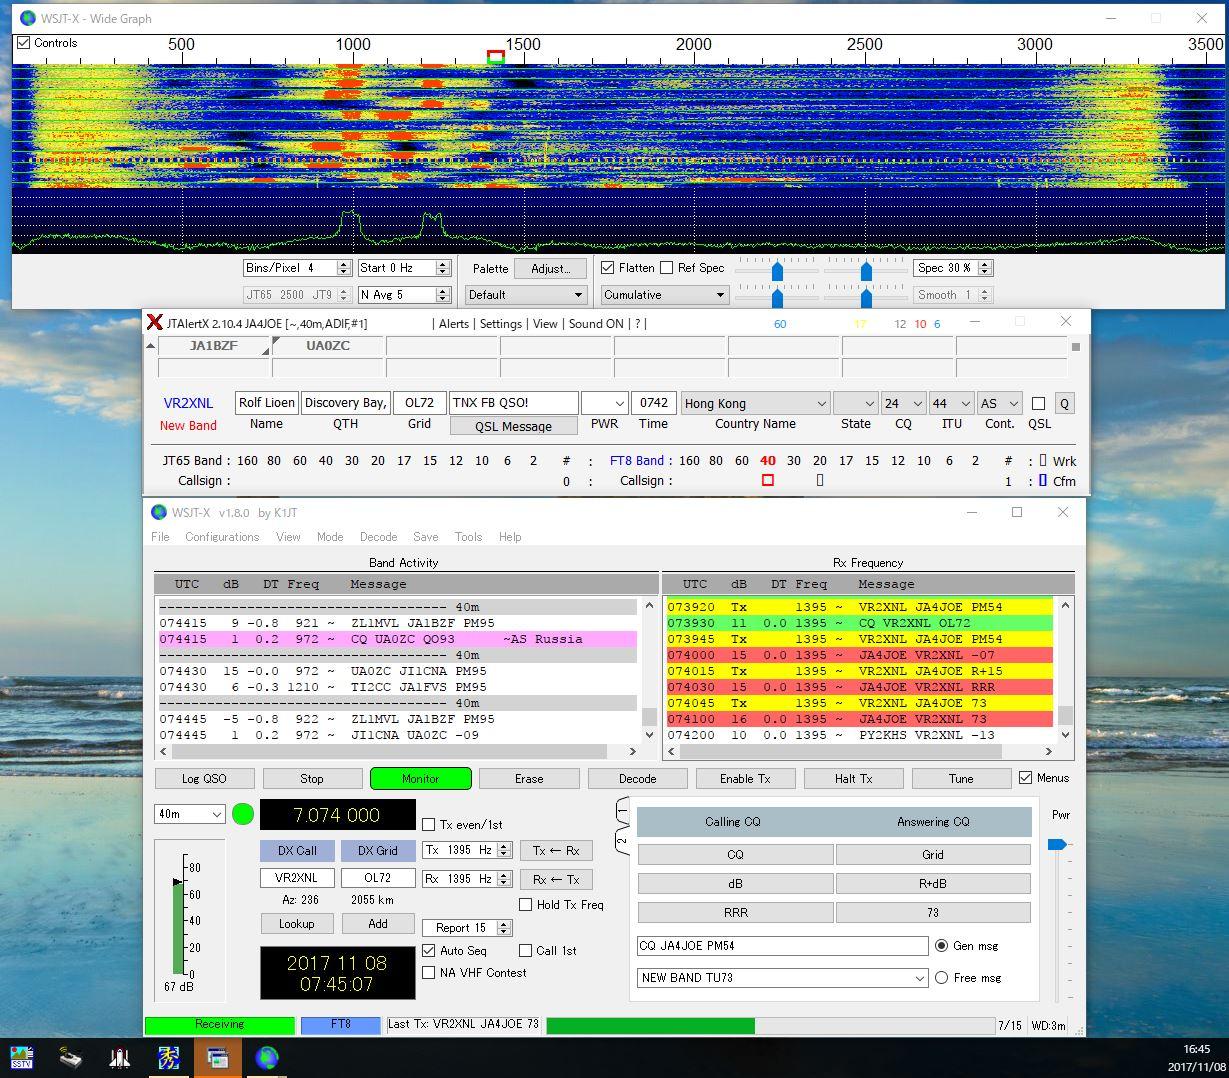Image resolution: width=1229 pixels, height=1078 pixels.
Task: Click the space shuttle taskbar icon
Action: point(119,1057)
